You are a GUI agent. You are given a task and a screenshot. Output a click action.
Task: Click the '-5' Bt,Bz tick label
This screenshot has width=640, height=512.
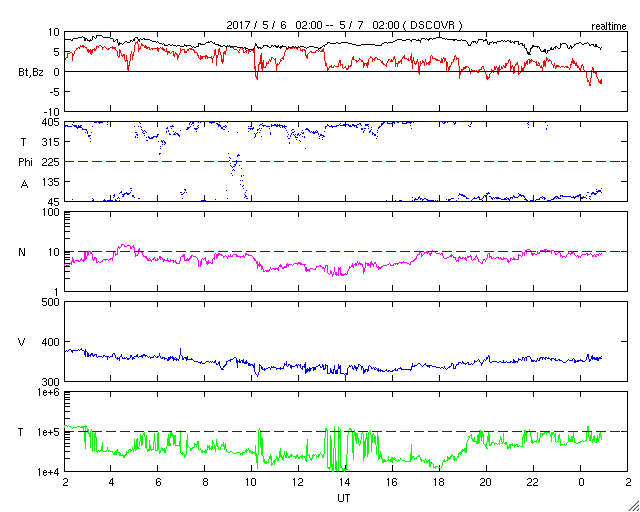(55, 92)
